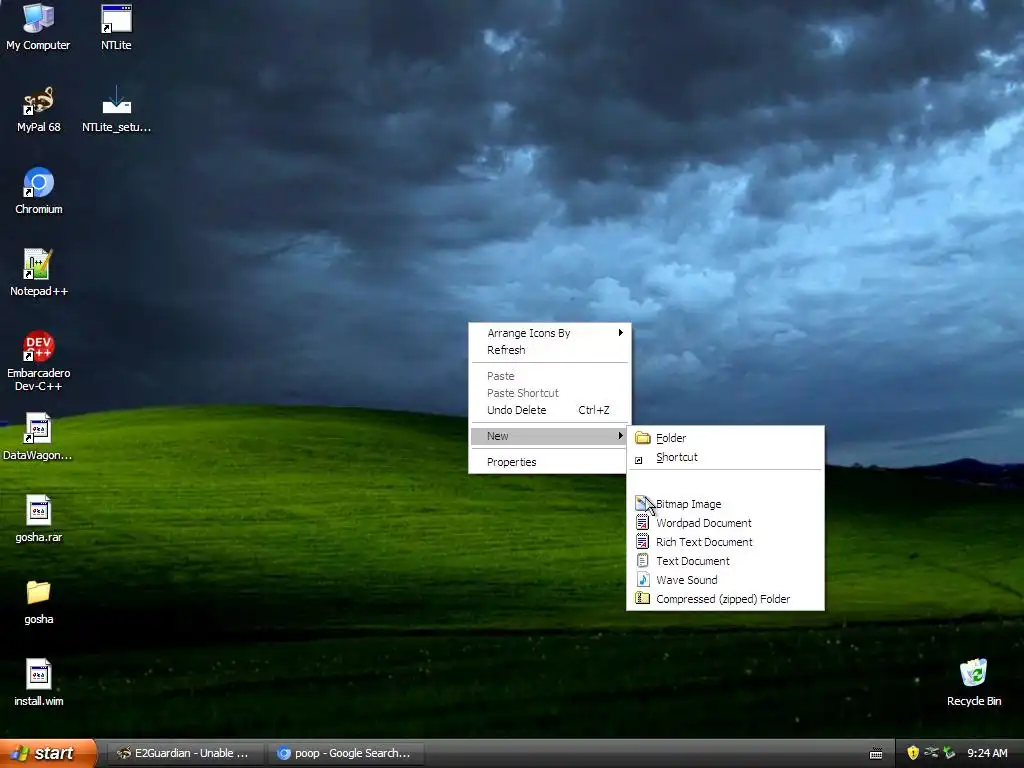This screenshot has width=1024, height=768.
Task: Choose Undo Delete in the context menu
Action: pyautogui.click(x=549, y=410)
